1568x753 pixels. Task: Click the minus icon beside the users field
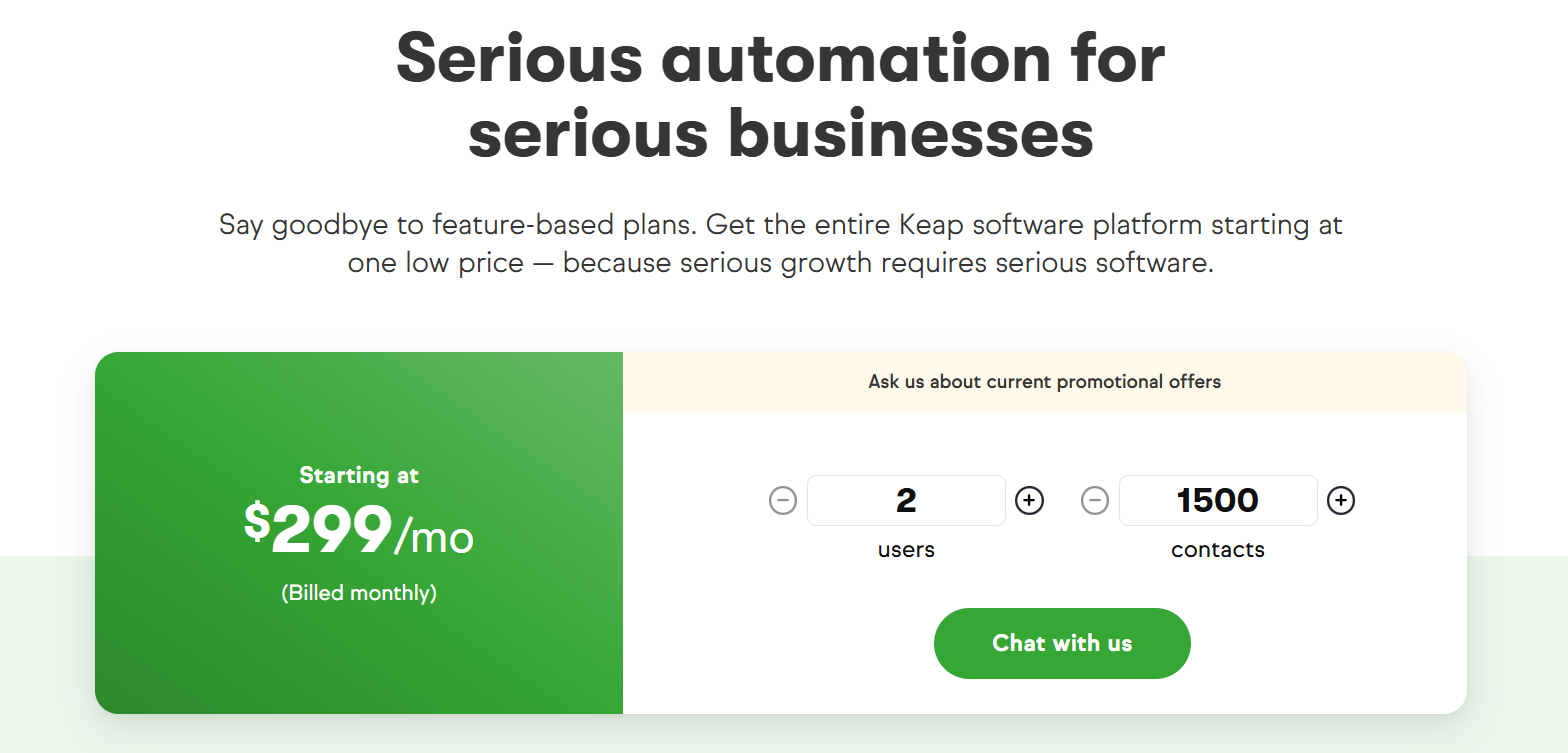click(x=783, y=500)
